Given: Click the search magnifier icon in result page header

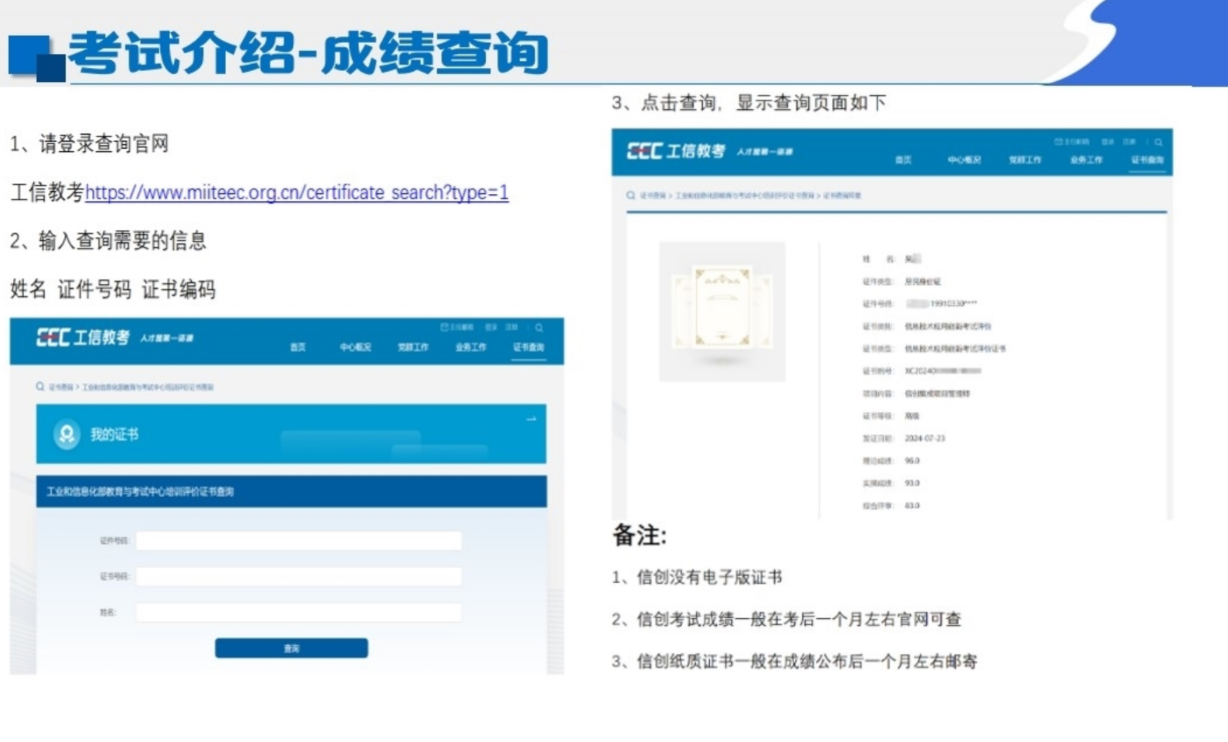Looking at the screenshot, I should (1158, 142).
